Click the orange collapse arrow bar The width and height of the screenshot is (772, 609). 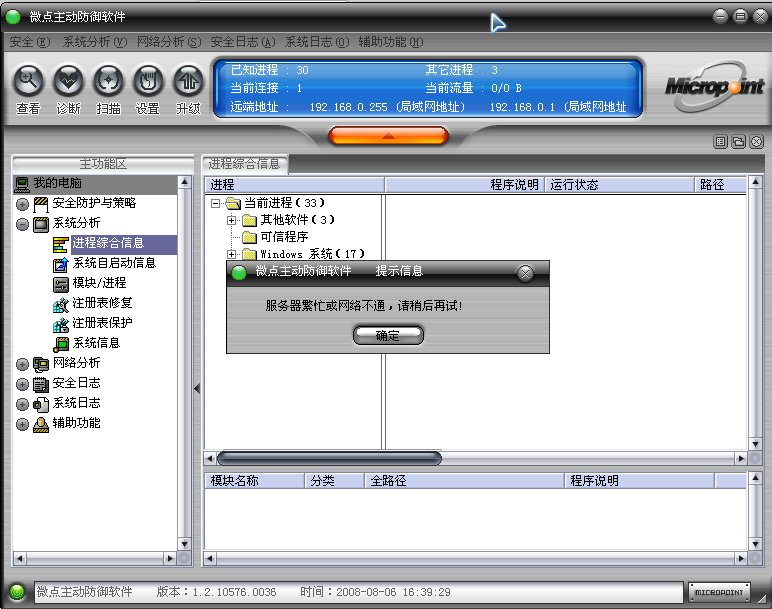tap(388, 136)
